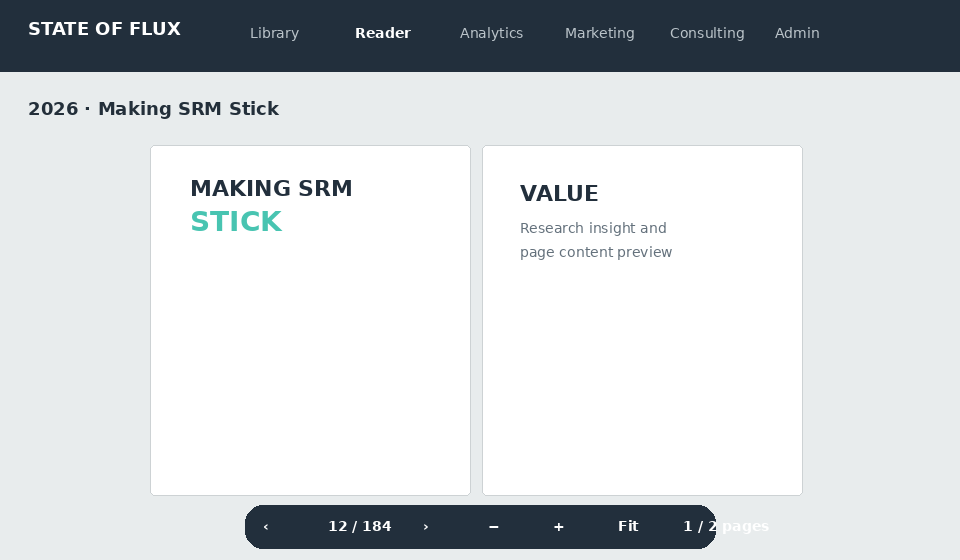
Task: Open the Library section
Action: [274, 33]
